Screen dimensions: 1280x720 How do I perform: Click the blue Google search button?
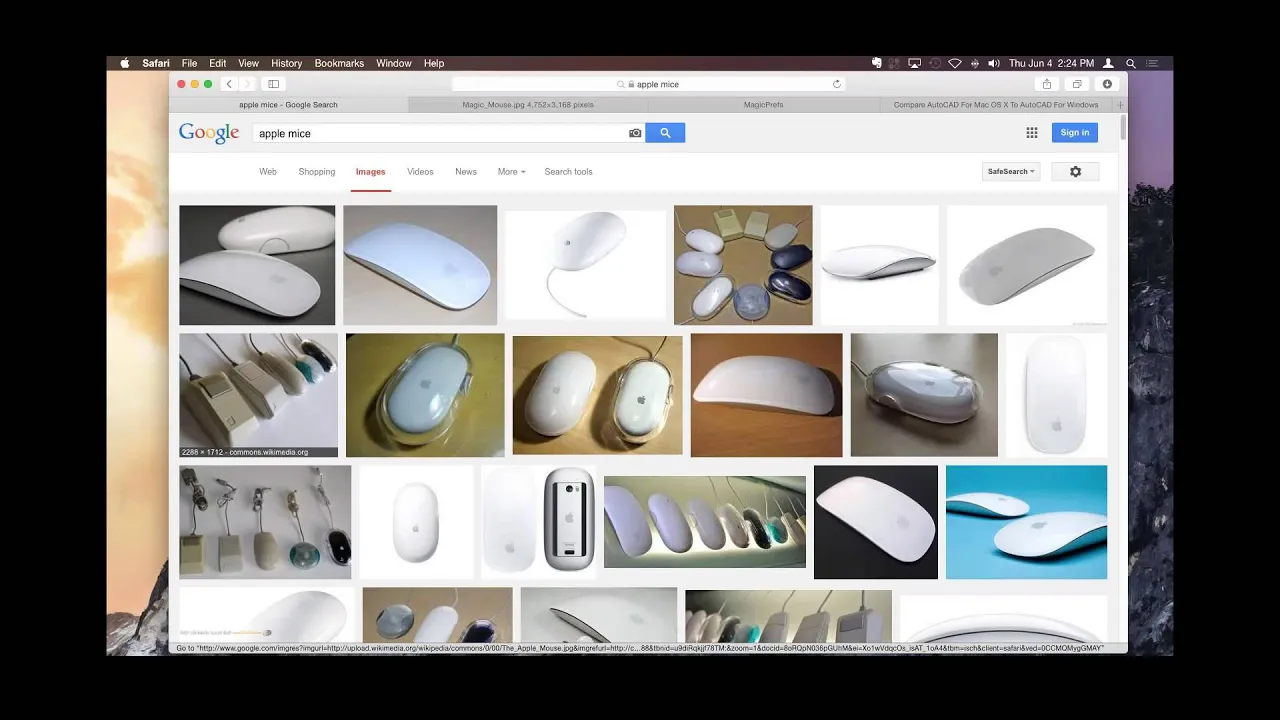[x=665, y=132]
